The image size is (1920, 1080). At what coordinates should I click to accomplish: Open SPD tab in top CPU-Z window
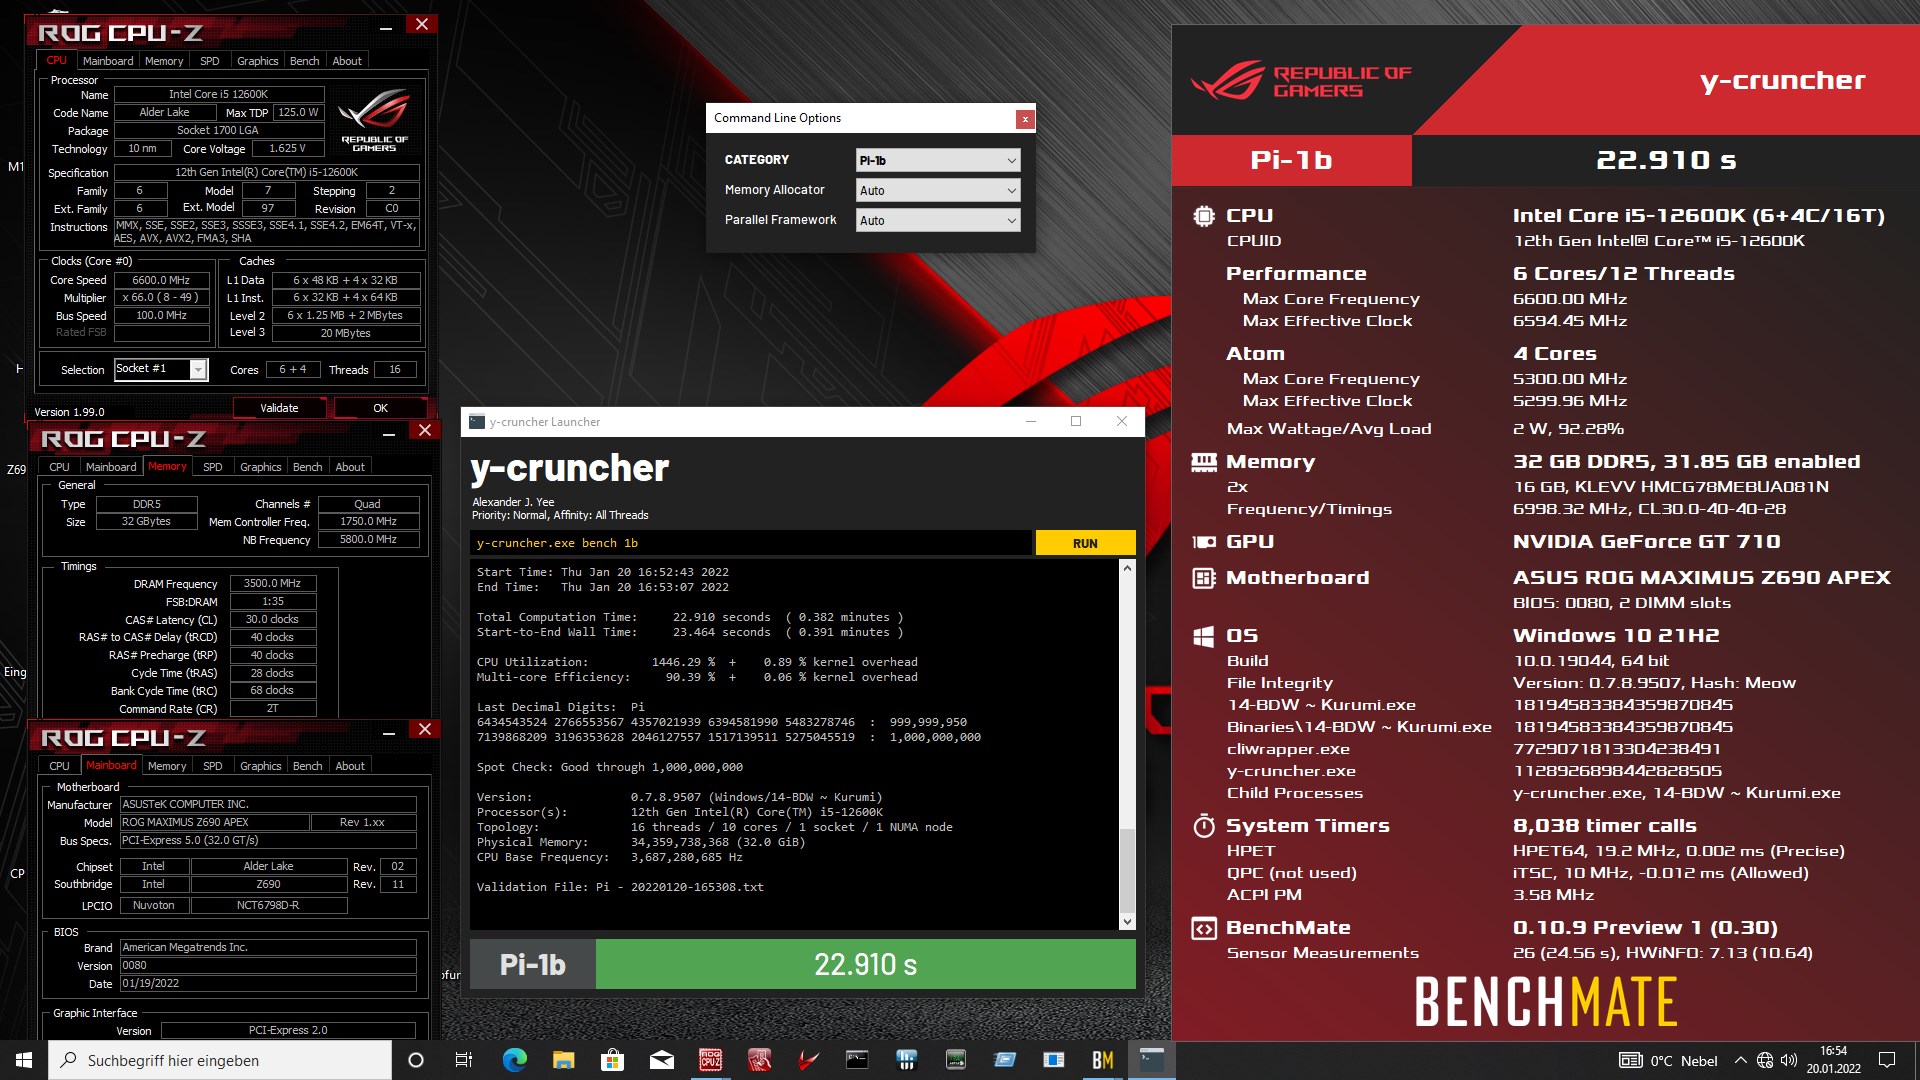pyautogui.click(x=210, y=61)
